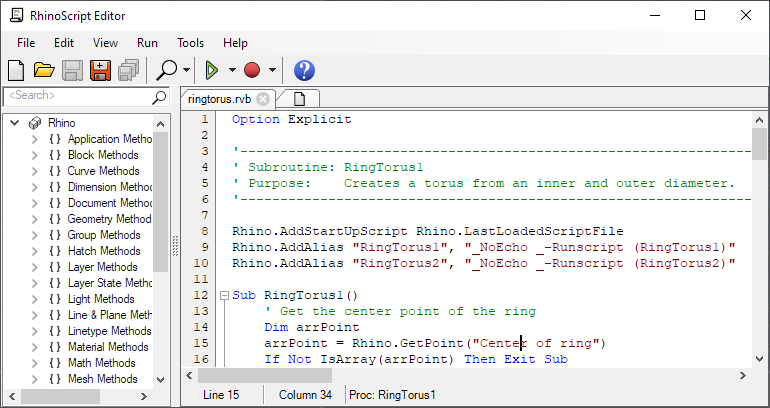Click the Find magnifier toolbar icon

point(166,70)
